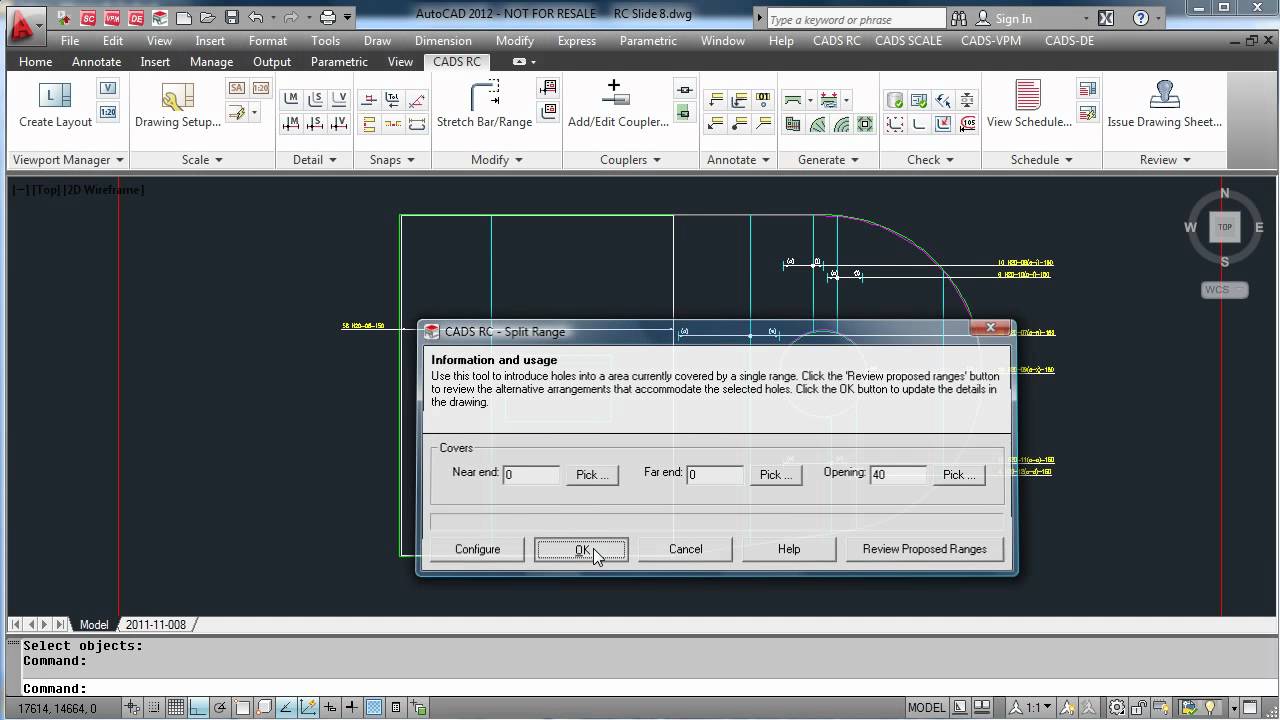The image size is (1280, 720).
Task: Open the Dimension menu
Action: coord(443,41)
